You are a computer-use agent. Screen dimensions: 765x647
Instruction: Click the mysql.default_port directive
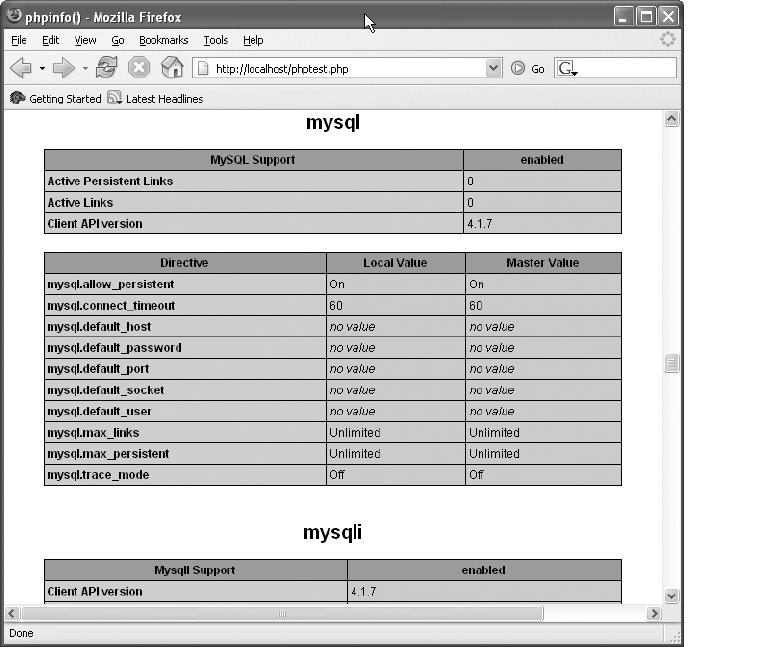(x=98, y=369)
